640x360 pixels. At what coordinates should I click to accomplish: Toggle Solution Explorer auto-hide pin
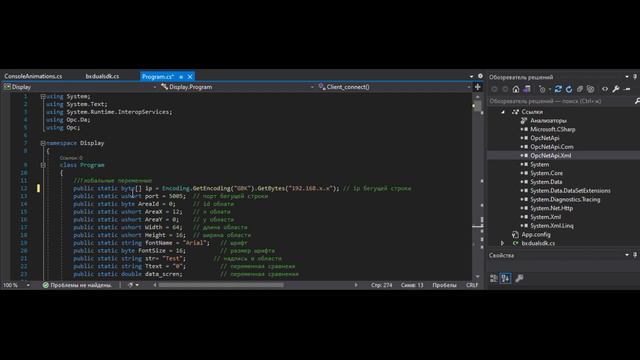(x=635, y=77)
